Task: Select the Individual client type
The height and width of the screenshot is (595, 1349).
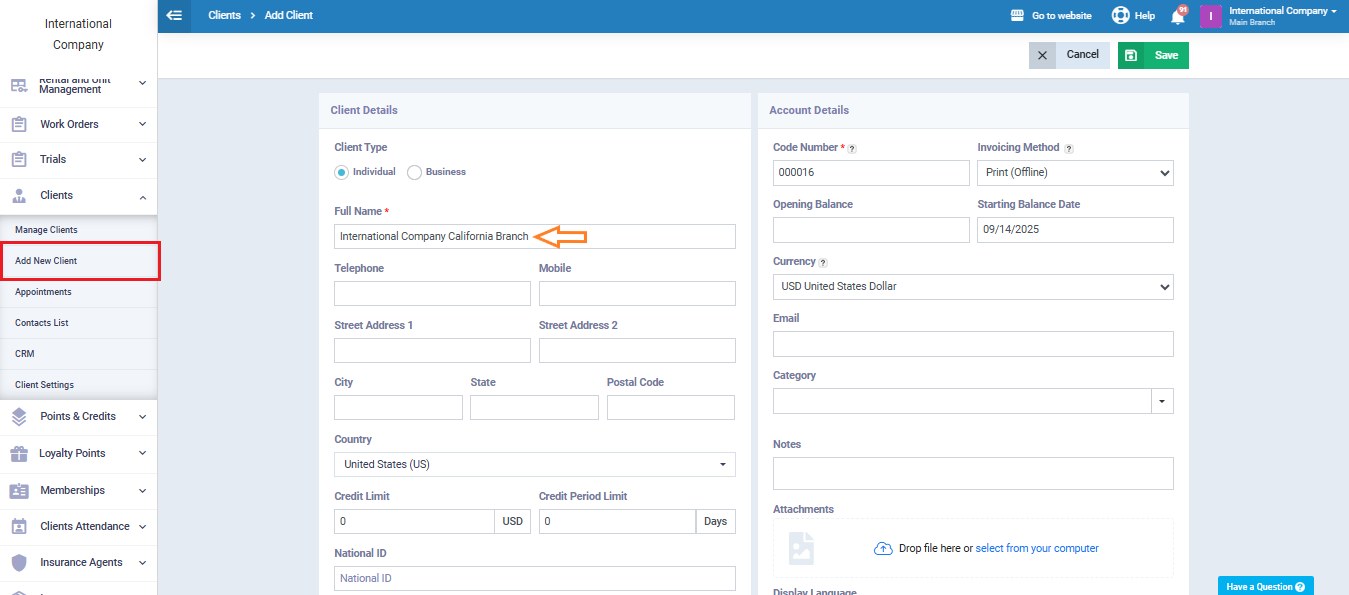Action: pos(342,172)
